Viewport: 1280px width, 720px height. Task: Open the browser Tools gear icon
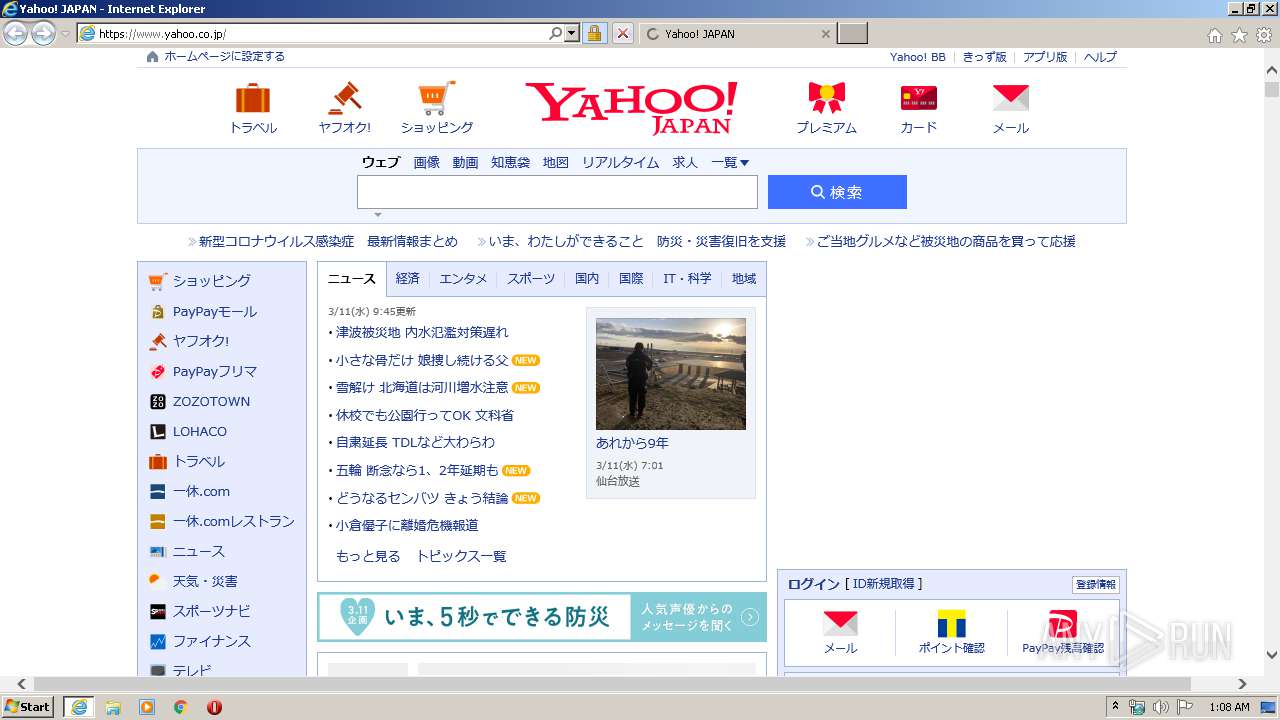(x=1264, y=35)
